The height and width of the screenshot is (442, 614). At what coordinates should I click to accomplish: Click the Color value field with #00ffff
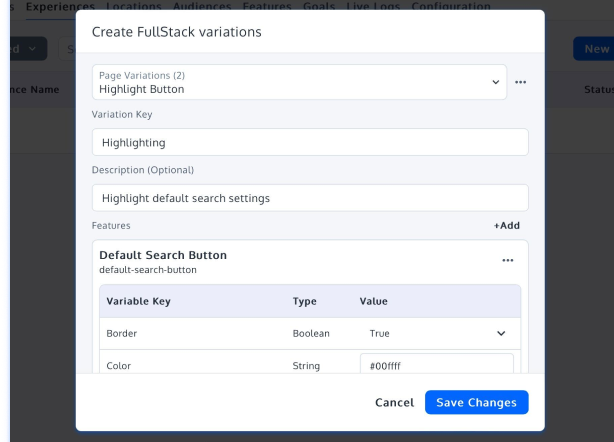[x=436, y=366]
